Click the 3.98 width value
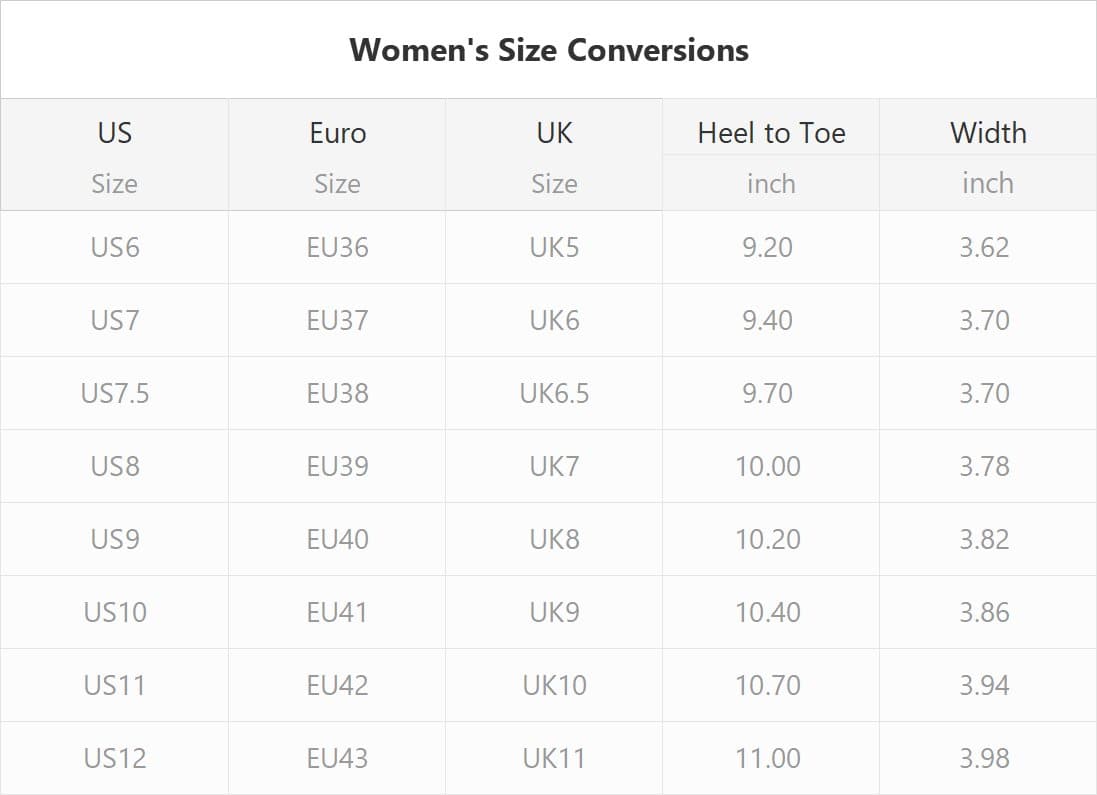The image size is (1097, 795). [985, 758]
